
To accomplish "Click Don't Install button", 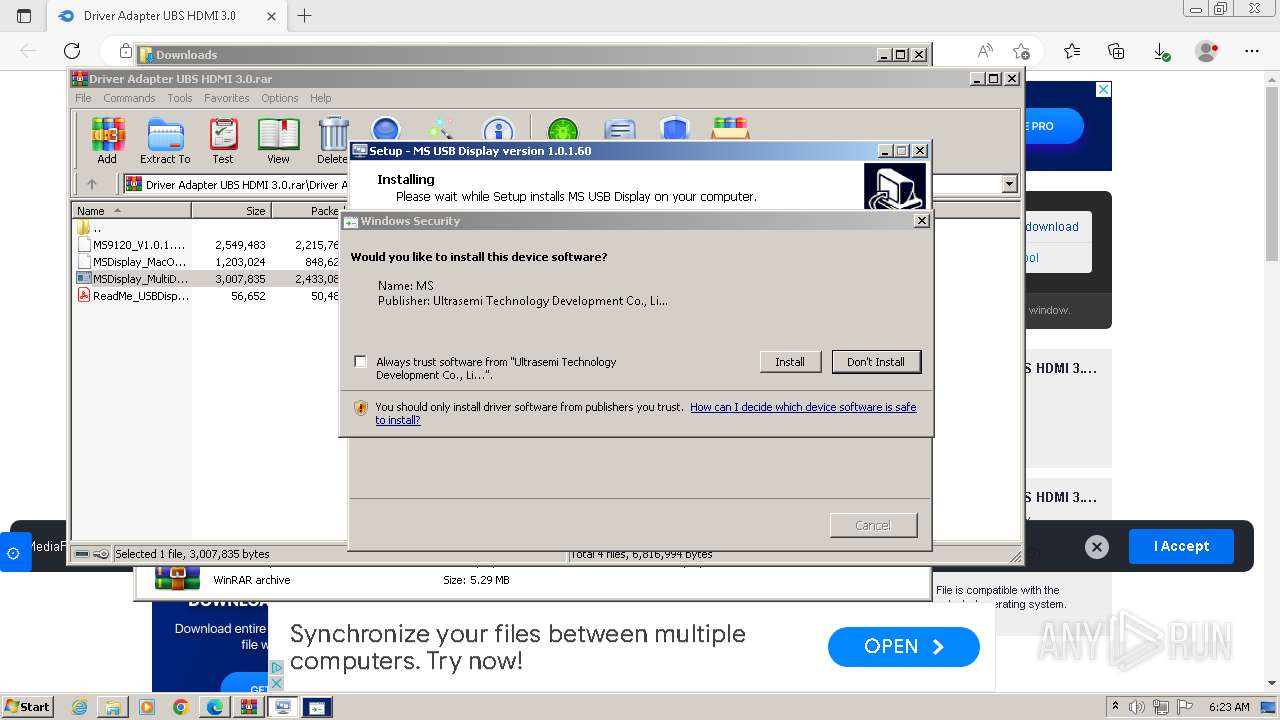I will click(x=876, y=362).
